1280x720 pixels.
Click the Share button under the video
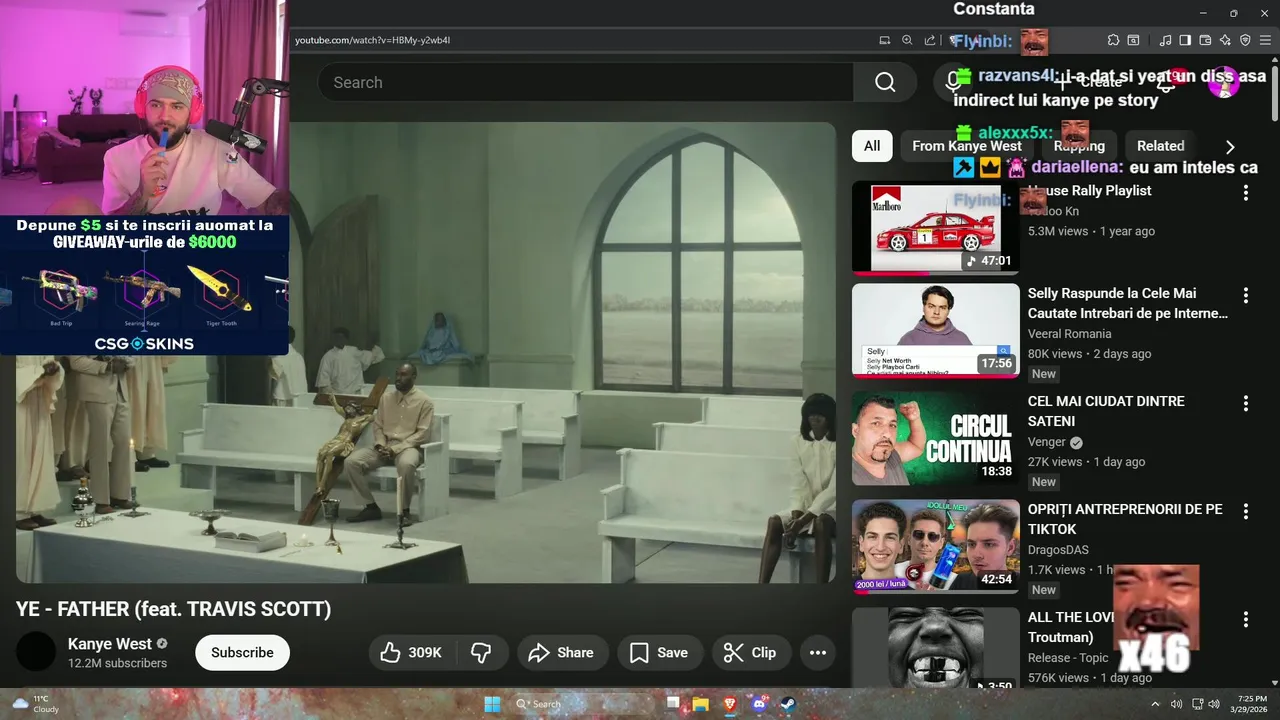pyautogui.click(x=562, y=653)
